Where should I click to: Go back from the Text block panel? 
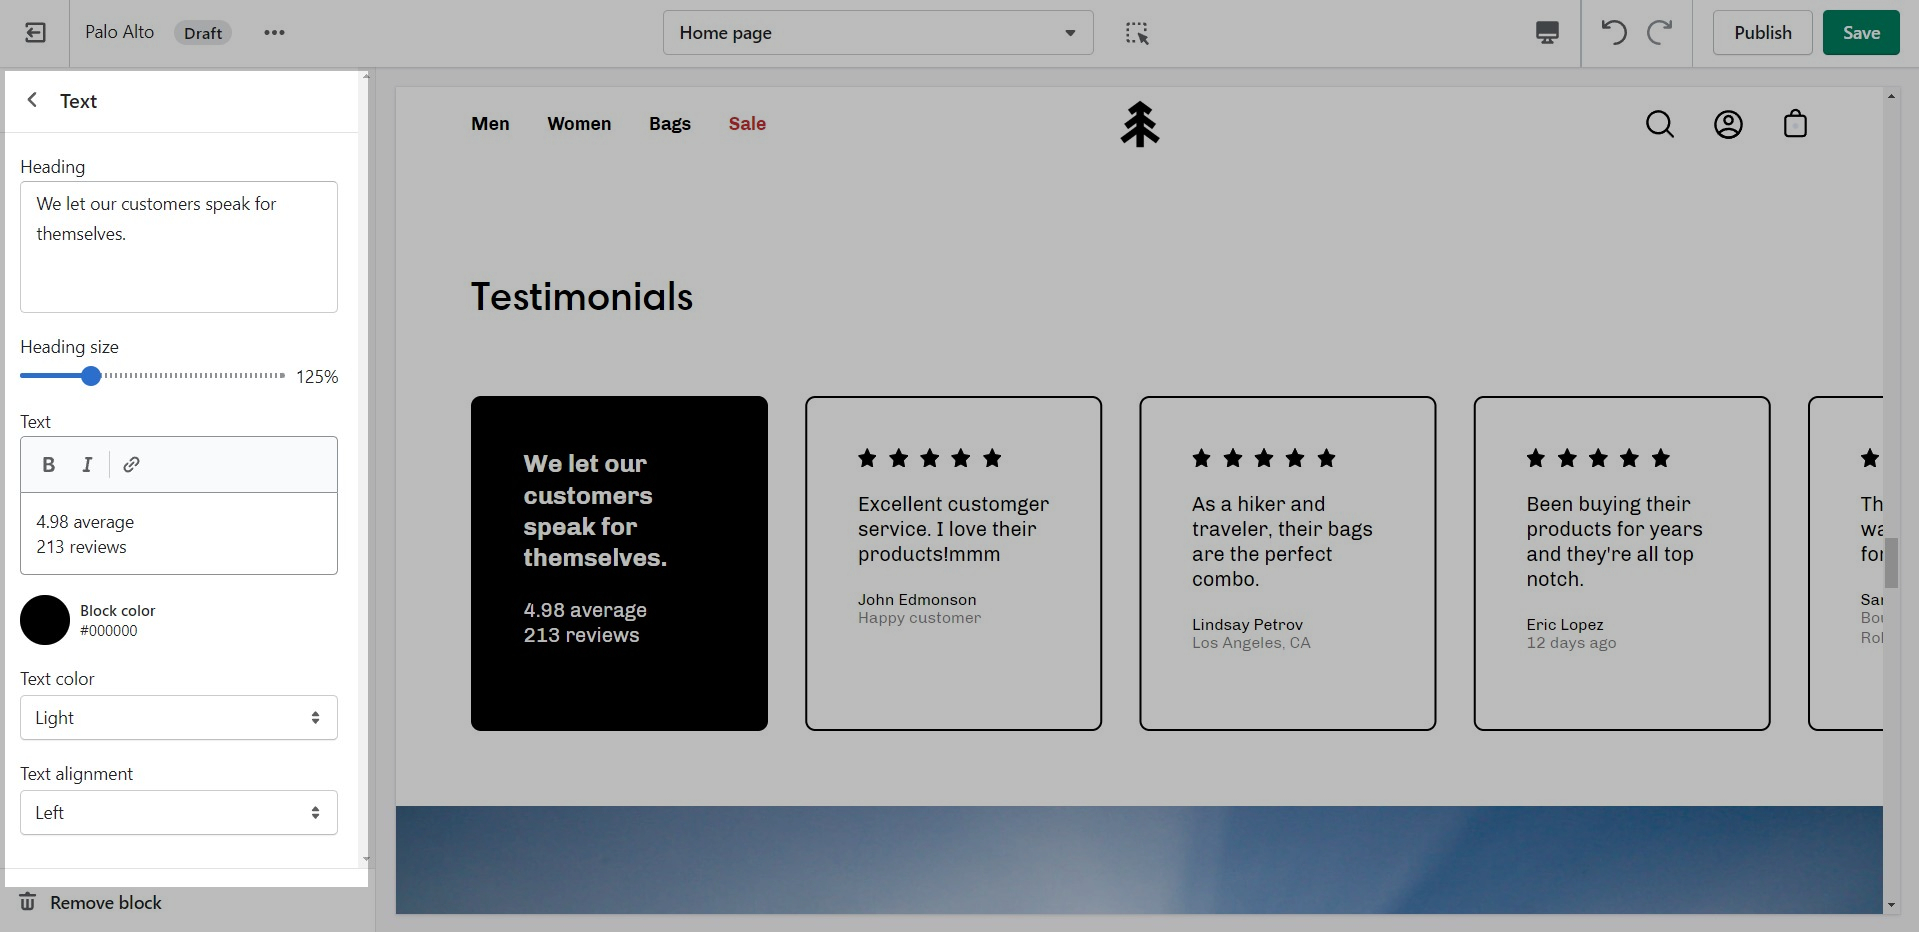click(33, 100)
